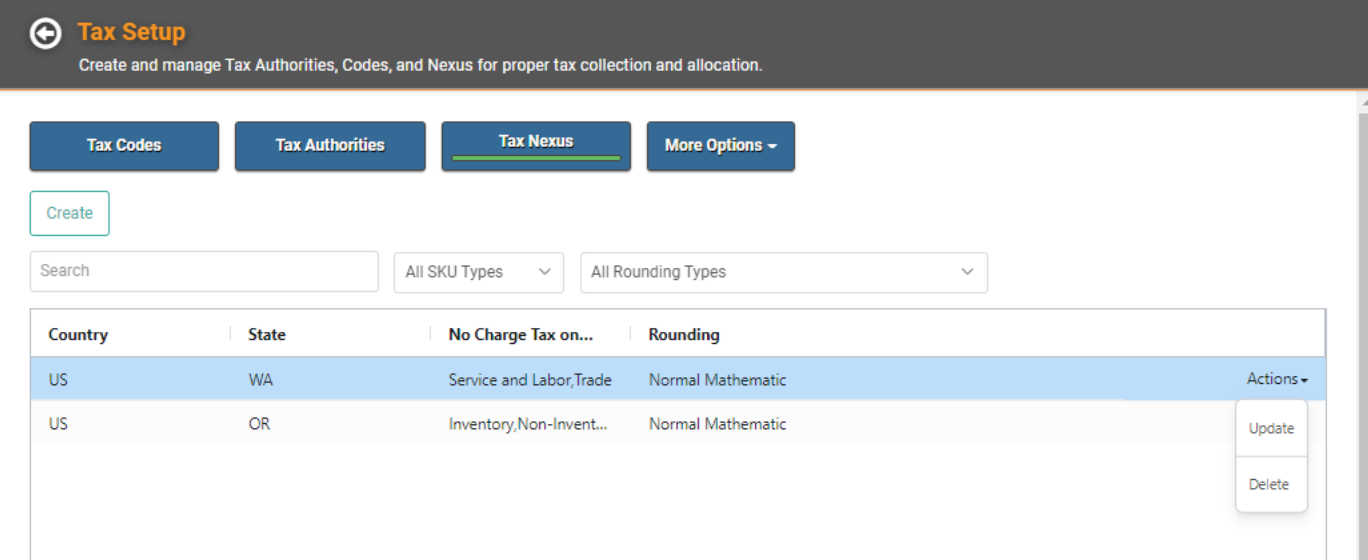Expand the More Options dropdown
Screen dimensions: 1368x560
(x=721, y=146)
